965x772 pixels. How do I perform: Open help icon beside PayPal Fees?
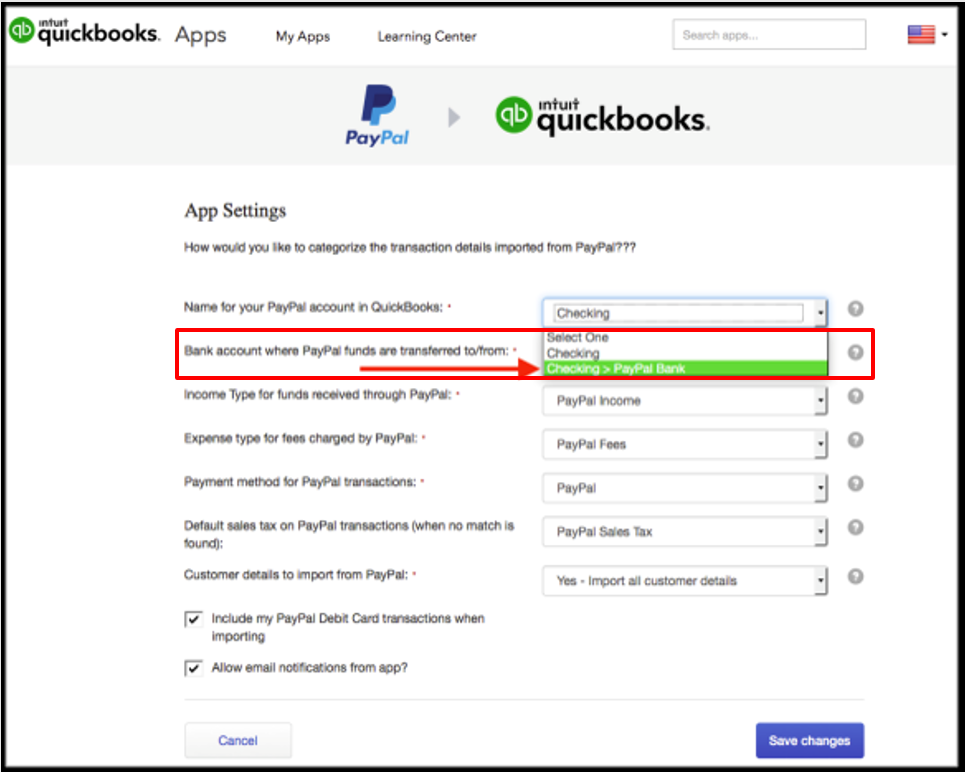[x=855, y=440]
